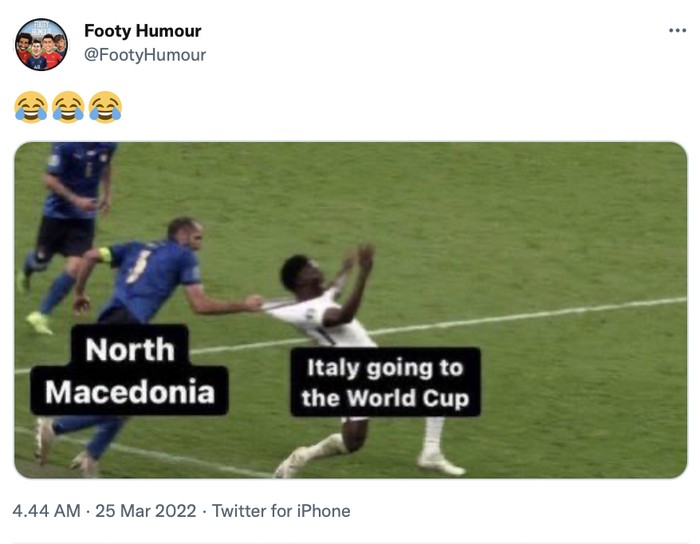Click the Footy Humour profile avatar
The image size is (700, 544).
[41, 44]
